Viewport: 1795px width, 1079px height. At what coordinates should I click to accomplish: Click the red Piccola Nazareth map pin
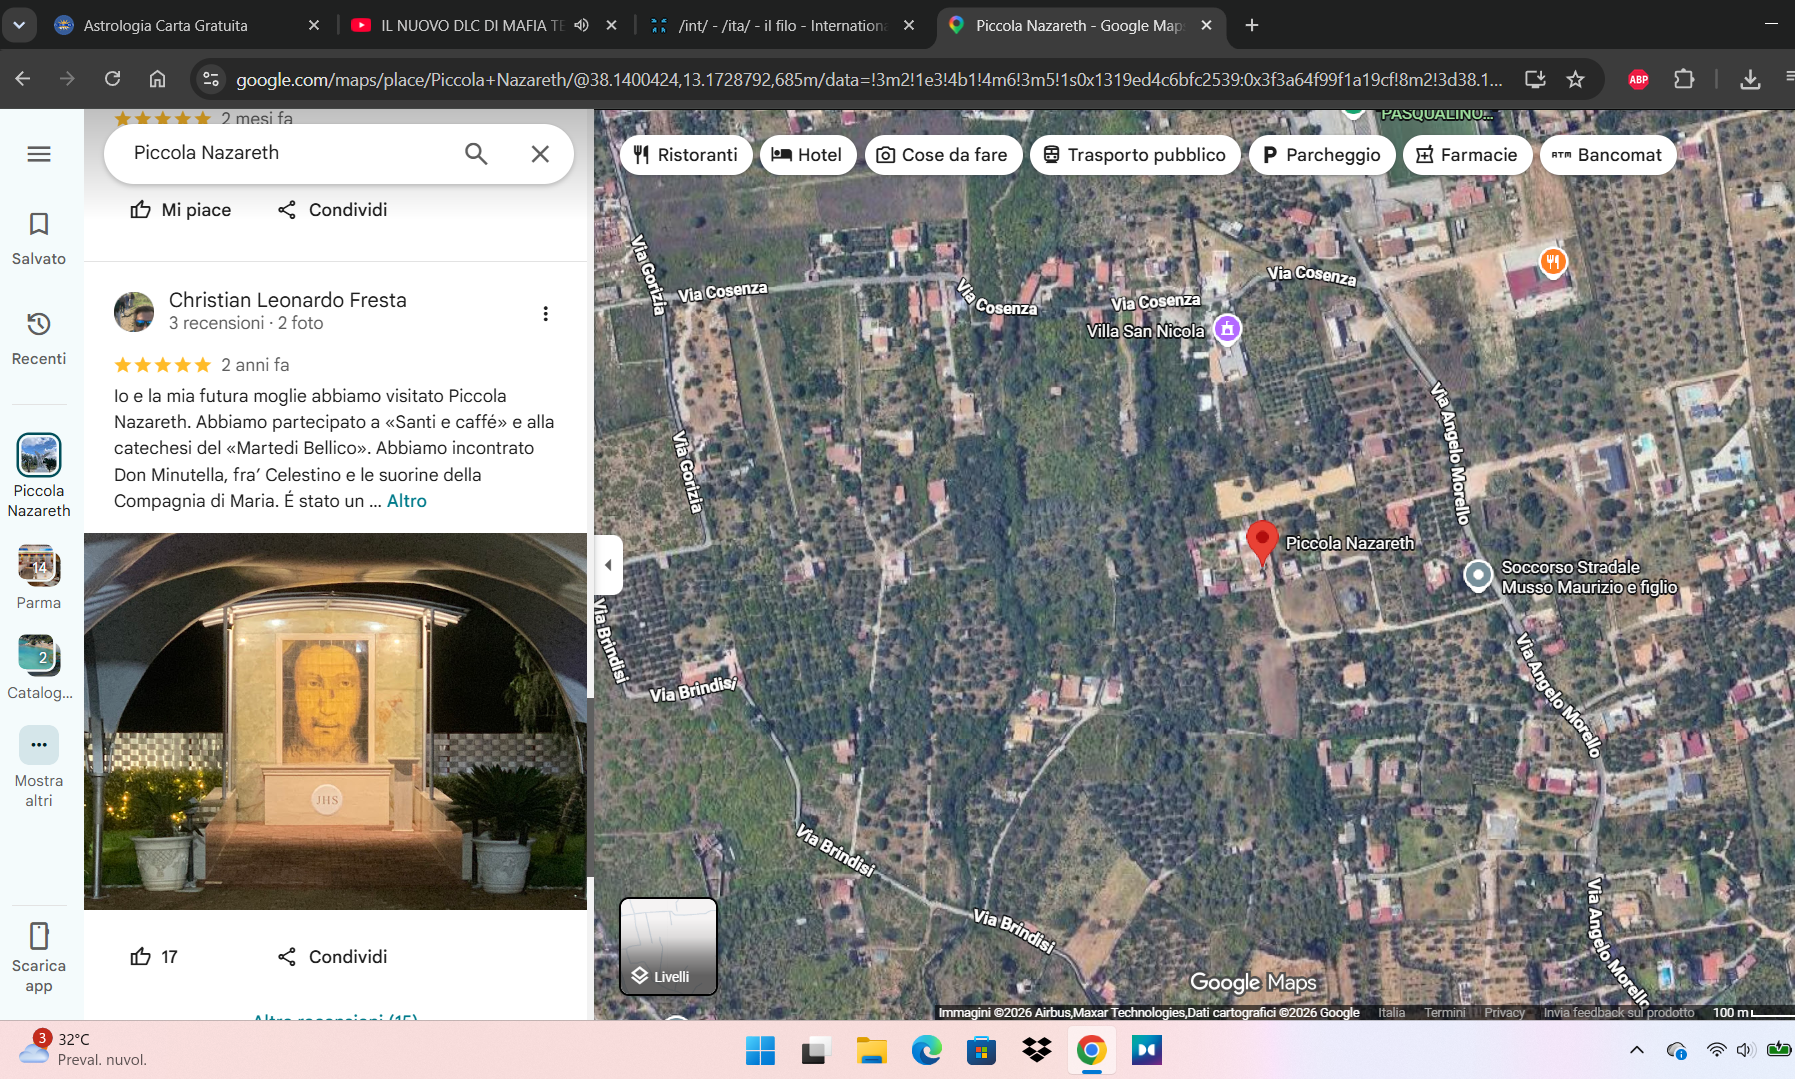[x=1262, y=542]
